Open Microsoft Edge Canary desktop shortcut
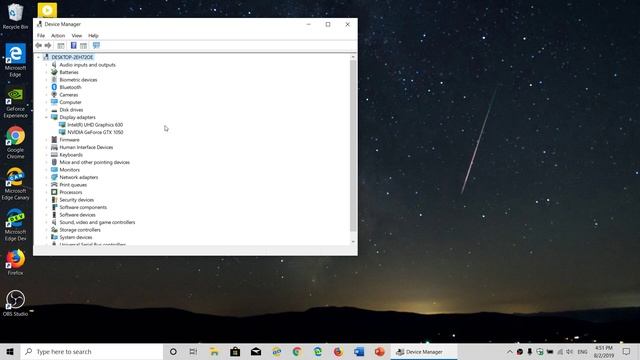This screenshot has height=360, width=640. [16, 184]
